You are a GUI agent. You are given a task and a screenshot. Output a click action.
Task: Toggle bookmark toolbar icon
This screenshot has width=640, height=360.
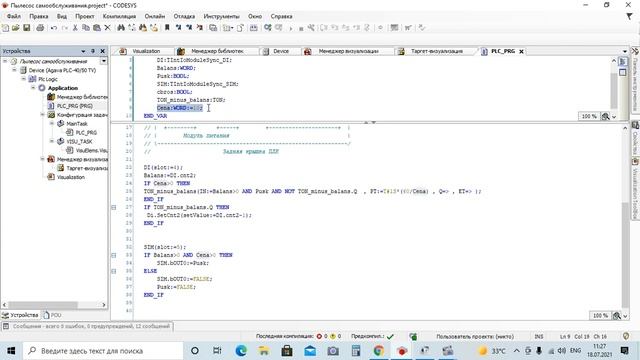click(x=167, y=28)
